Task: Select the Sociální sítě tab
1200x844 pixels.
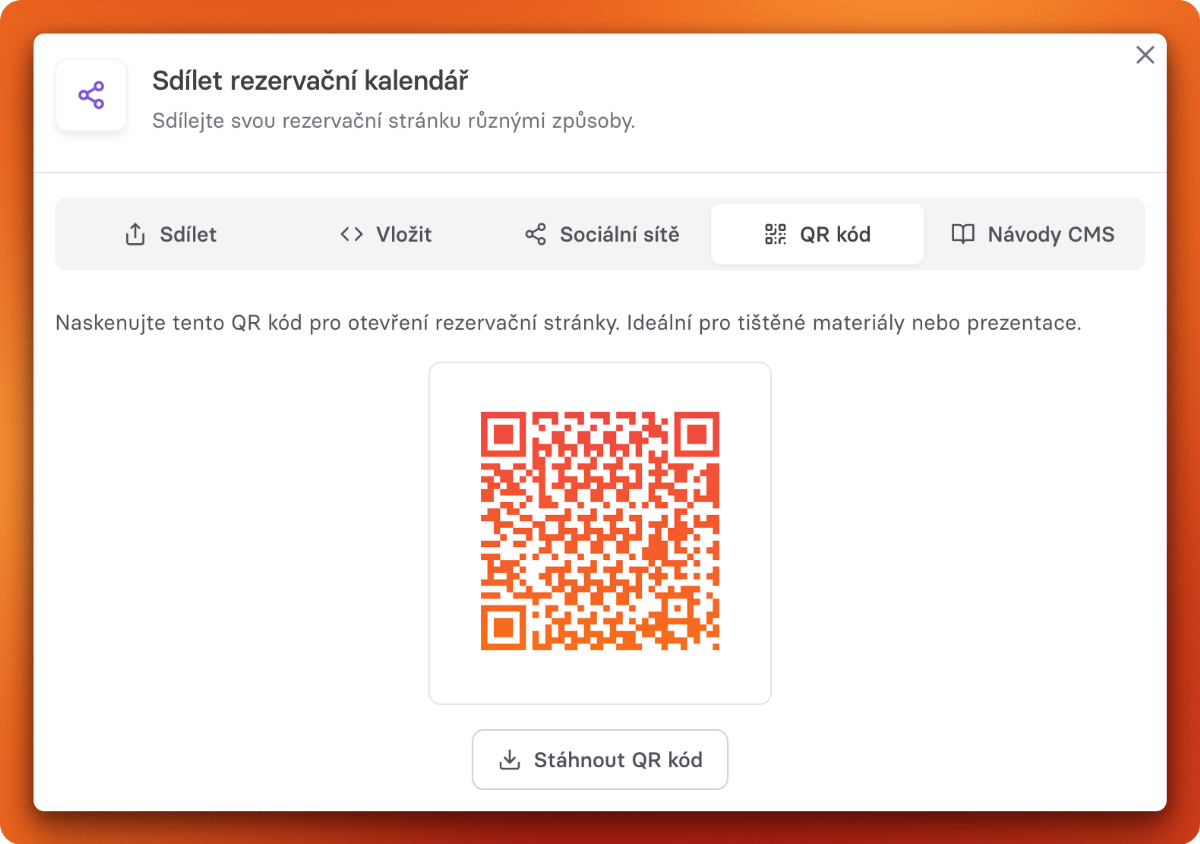Action: pos(602,235)
